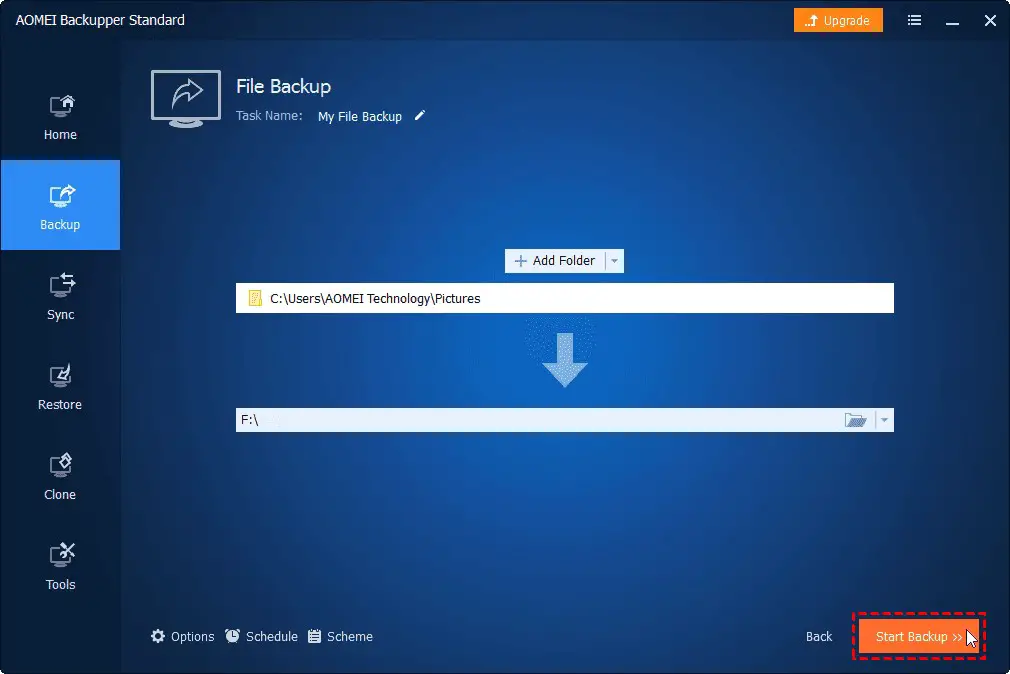Screen dimensions: 1010x674
Task: Close the AOMEI Backupper window
Action: click(990, 21)
